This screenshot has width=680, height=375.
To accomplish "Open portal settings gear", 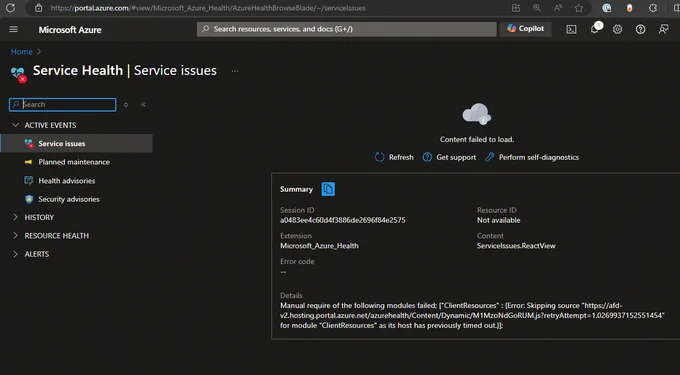I will (617, 29).
